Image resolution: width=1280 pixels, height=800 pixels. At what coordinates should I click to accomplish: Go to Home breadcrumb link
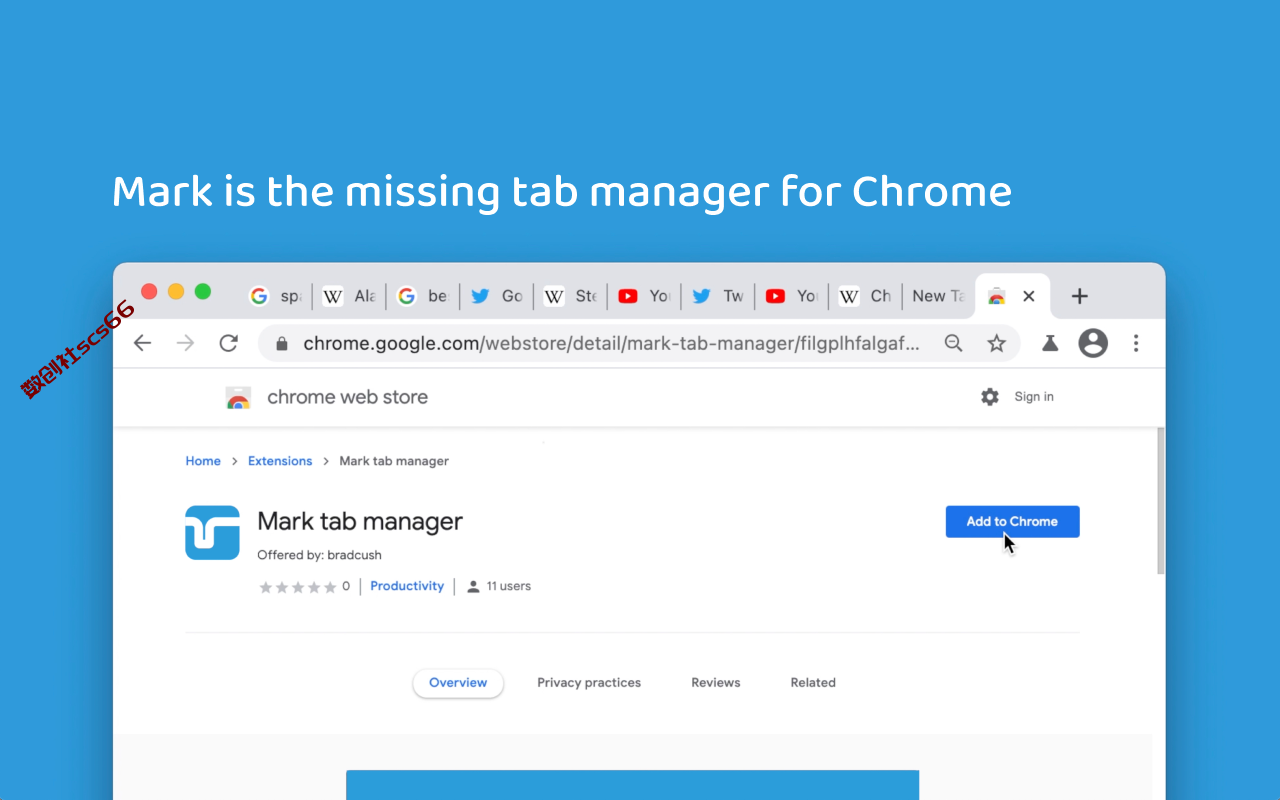tap(203, 461)
